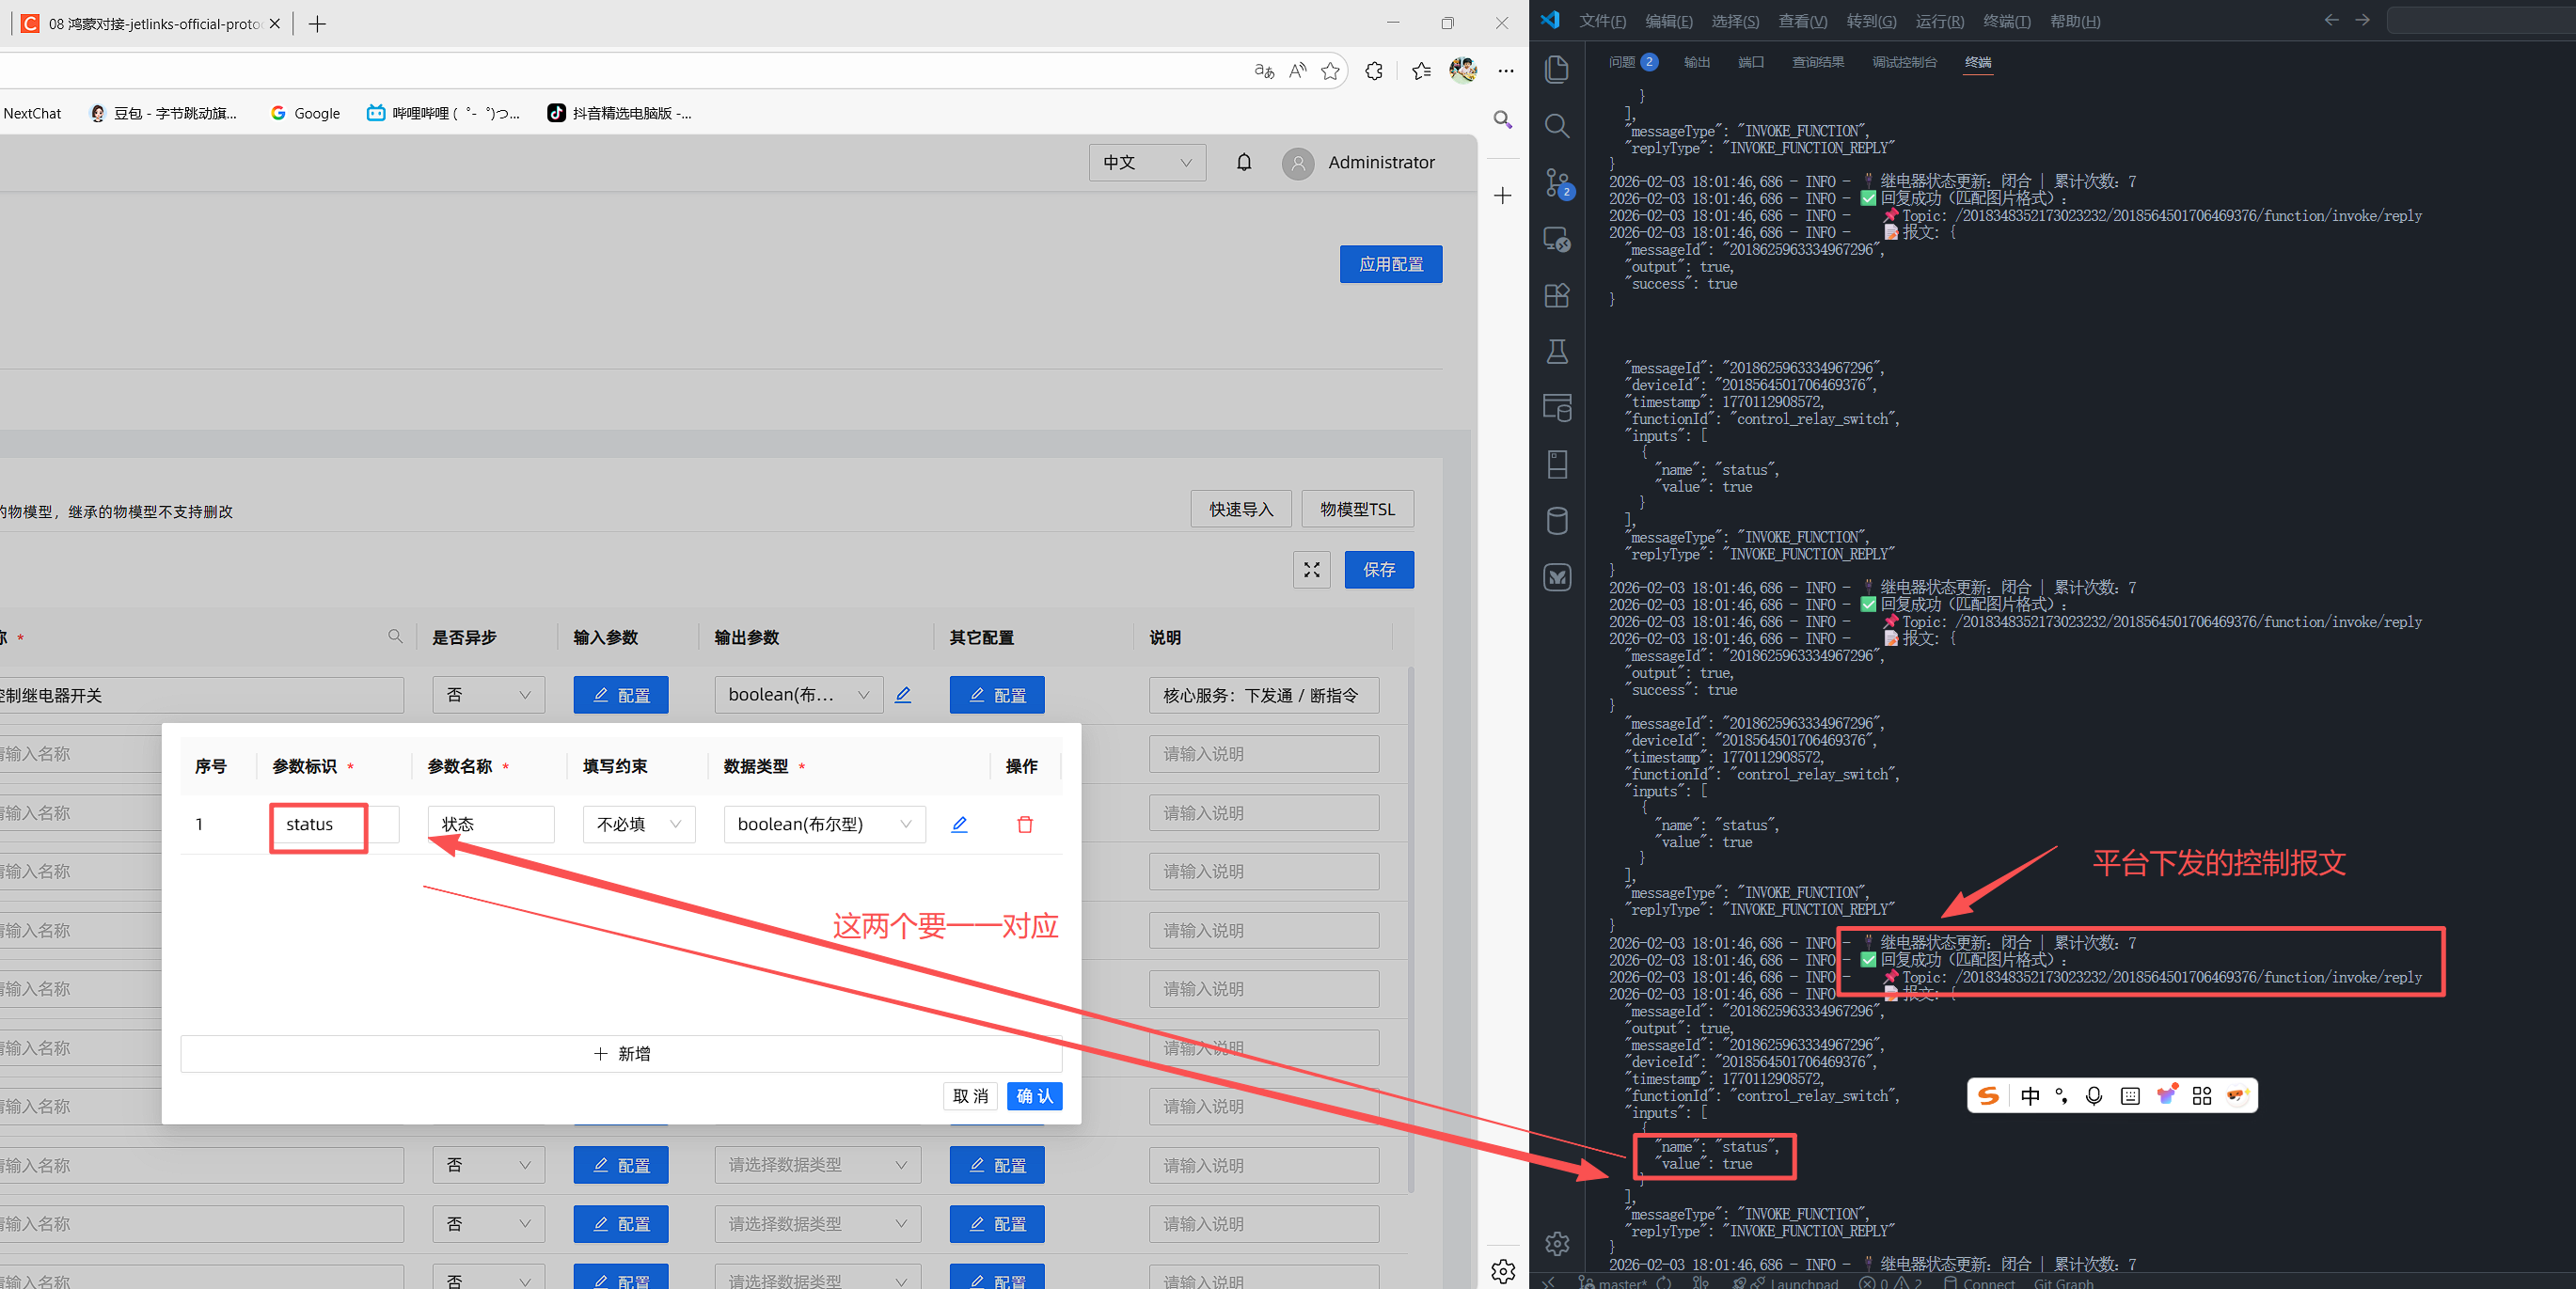Open the VS Code Extensions view

(x=1556, y=296)
